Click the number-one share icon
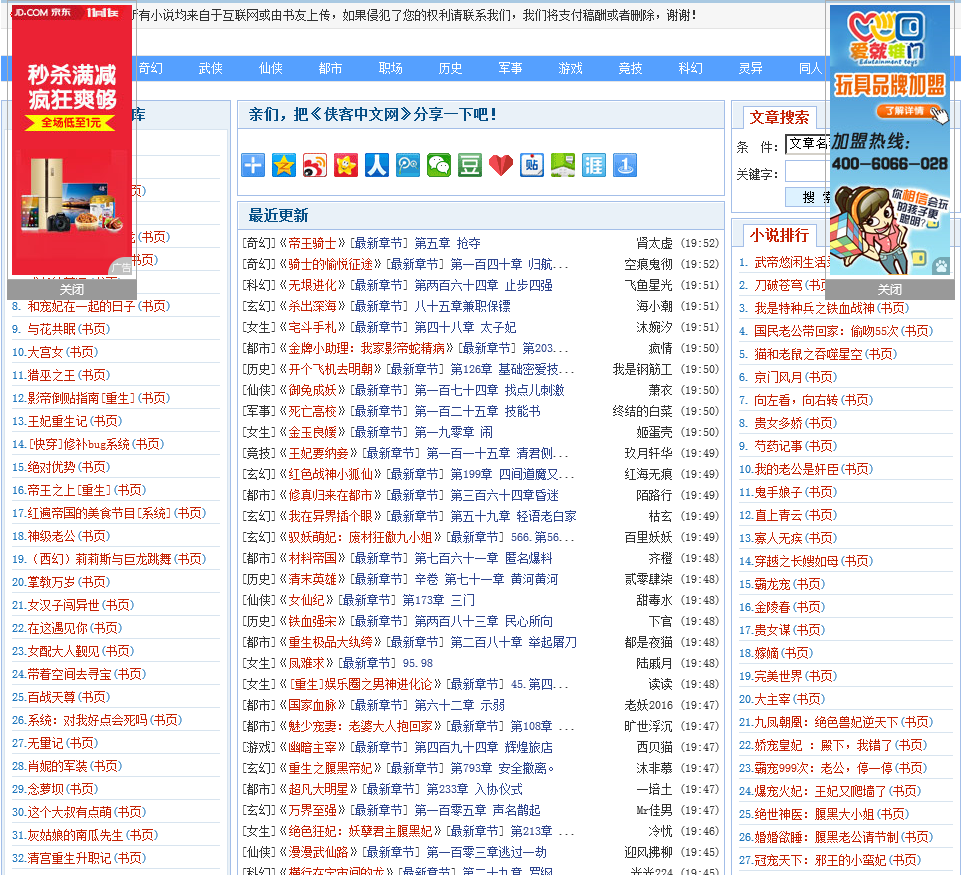This screenshot has width=962, height=875. 625,165
